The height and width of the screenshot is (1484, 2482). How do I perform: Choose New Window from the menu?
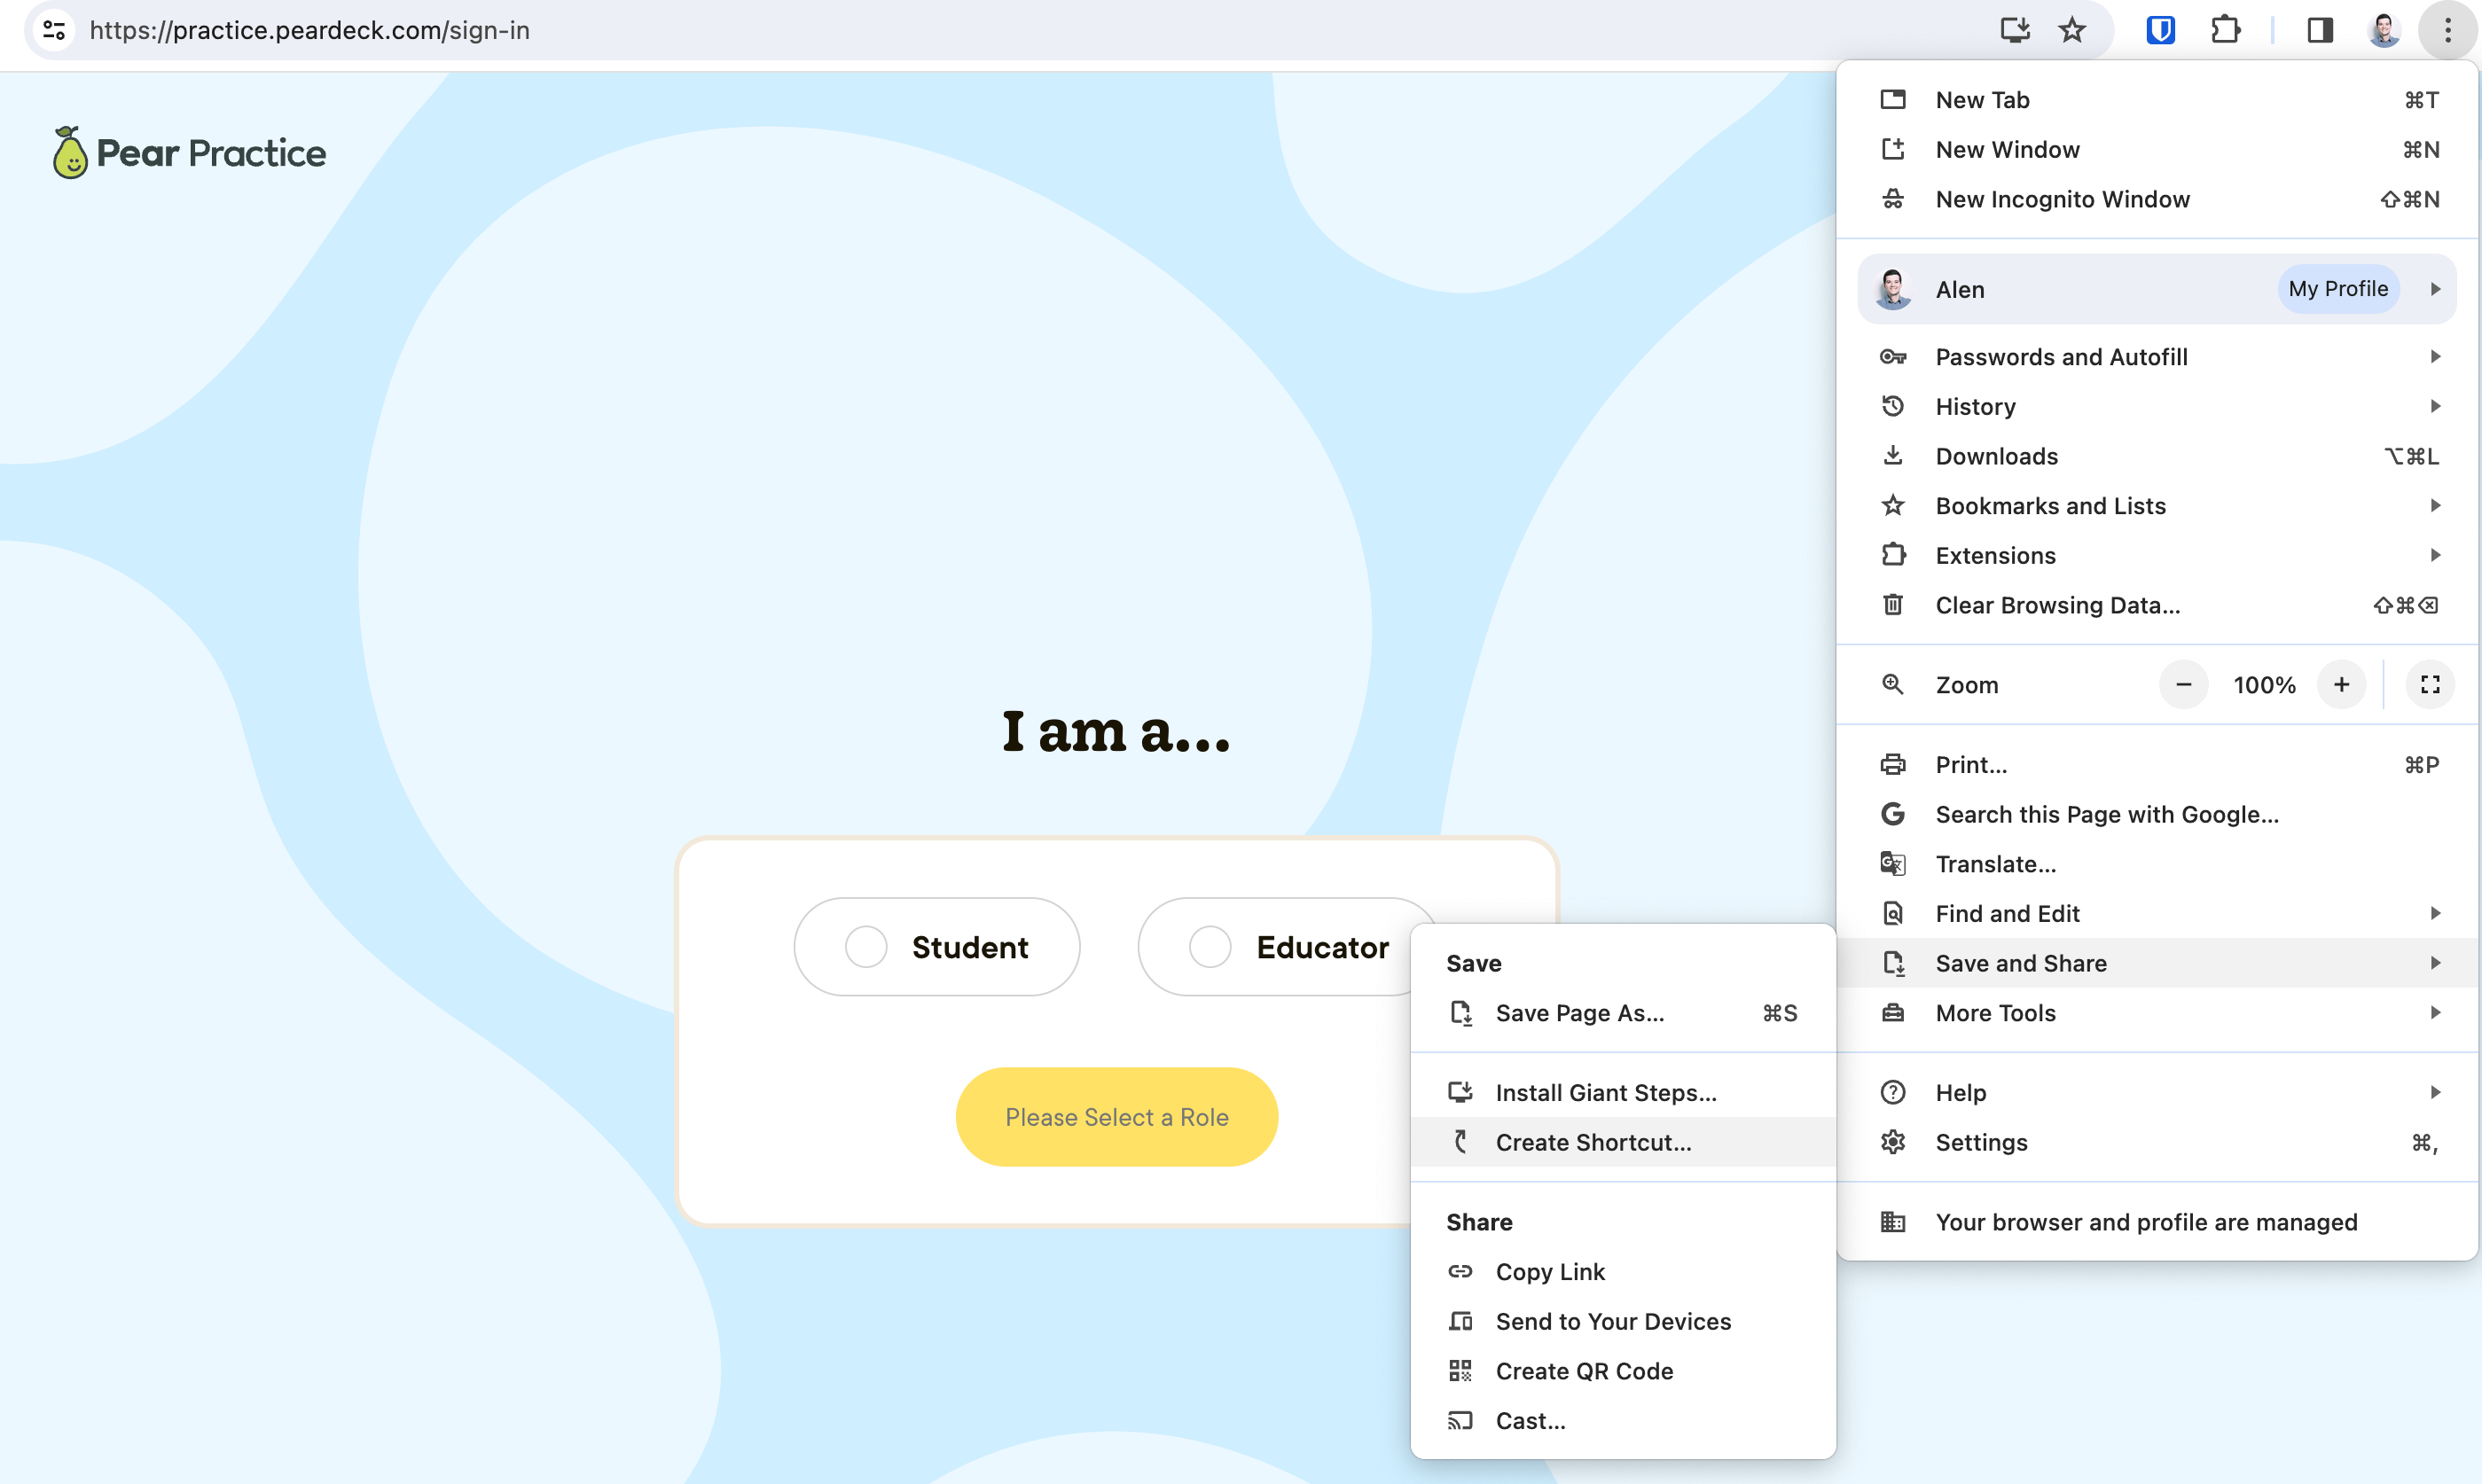tap(2157, 150)
